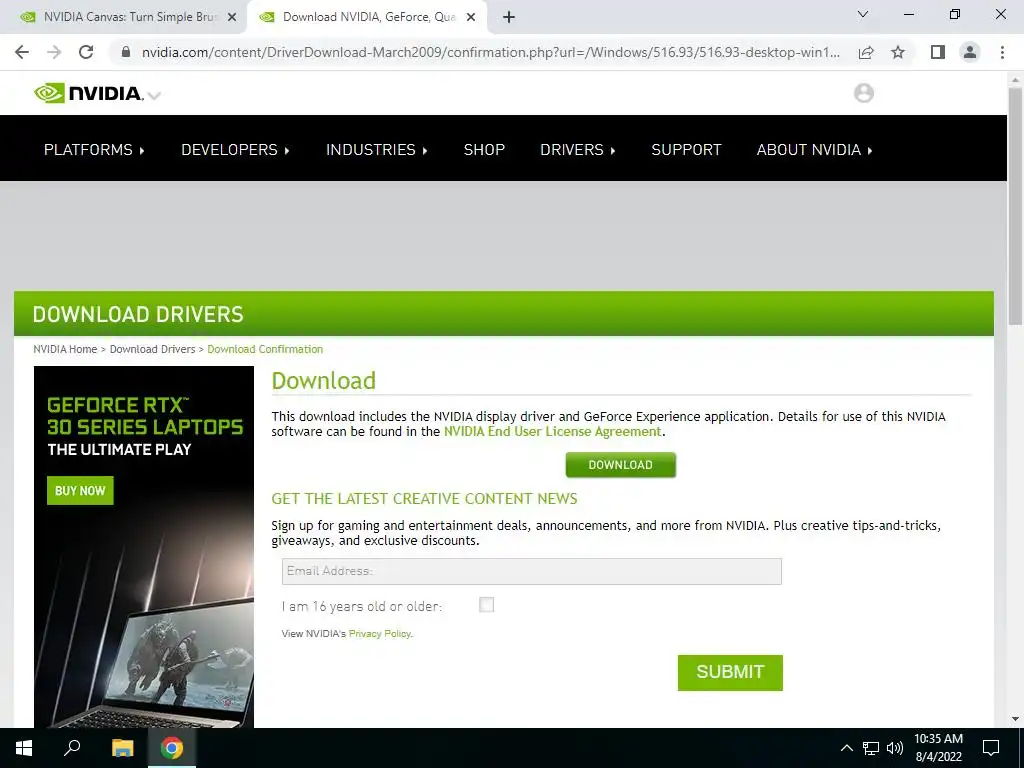Click the DOWNLOAD DRIVERS header text
Screen dimensions: 1024x768
click(138, 314)
